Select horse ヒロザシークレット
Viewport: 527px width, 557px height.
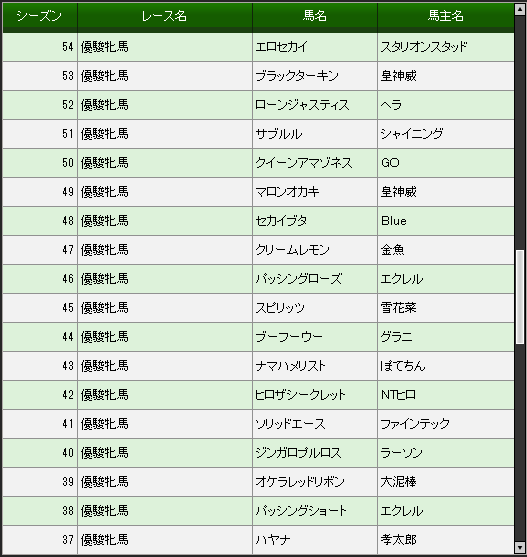tap(300, 395)
